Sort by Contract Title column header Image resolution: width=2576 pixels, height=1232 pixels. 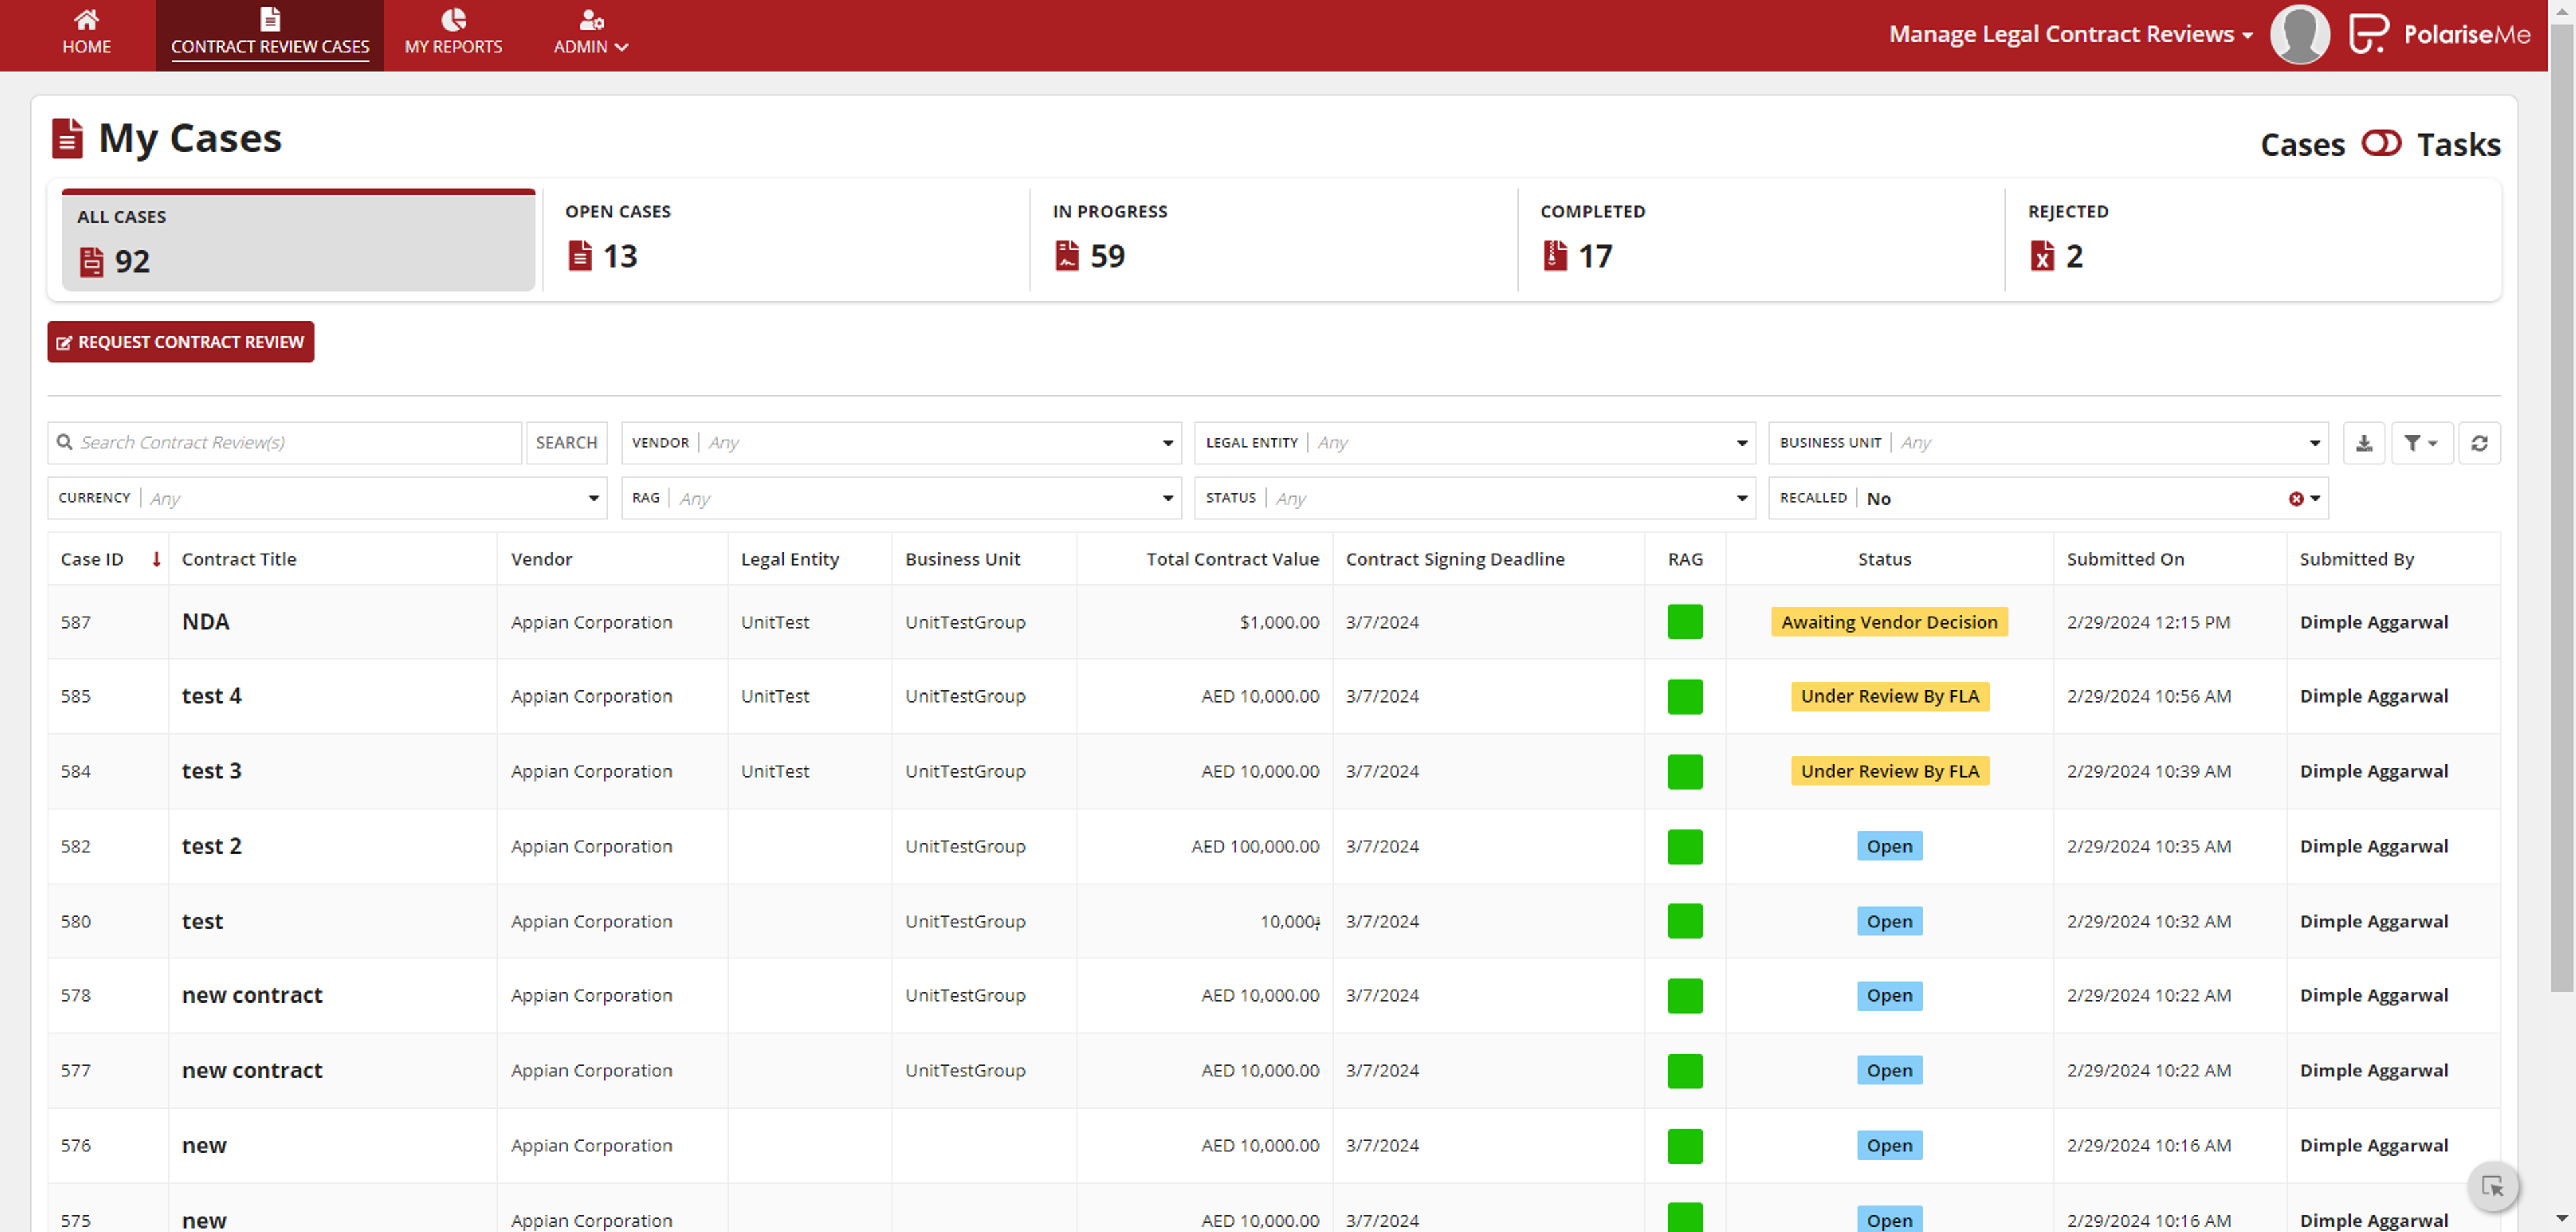click(239, 559)
